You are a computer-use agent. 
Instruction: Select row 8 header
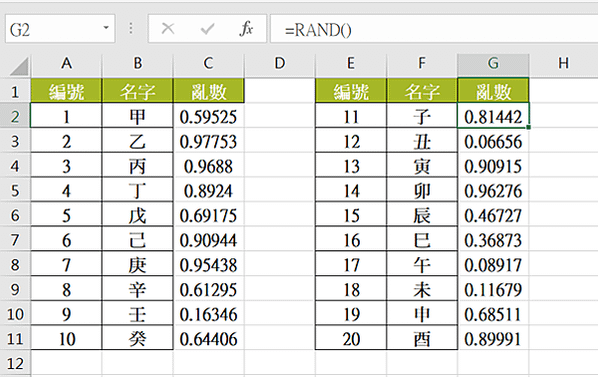(15, 264)
